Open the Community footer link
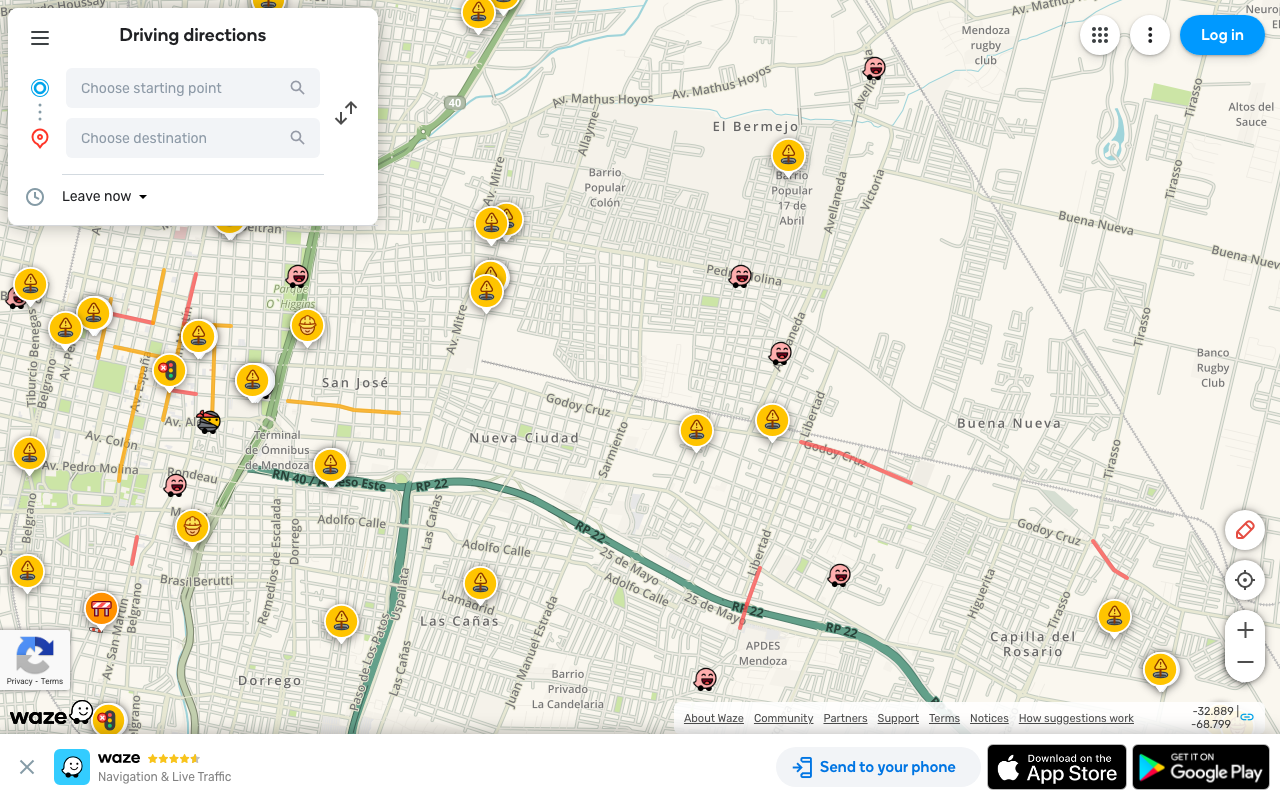1280x800 pixels. click(x=783, y=718)
